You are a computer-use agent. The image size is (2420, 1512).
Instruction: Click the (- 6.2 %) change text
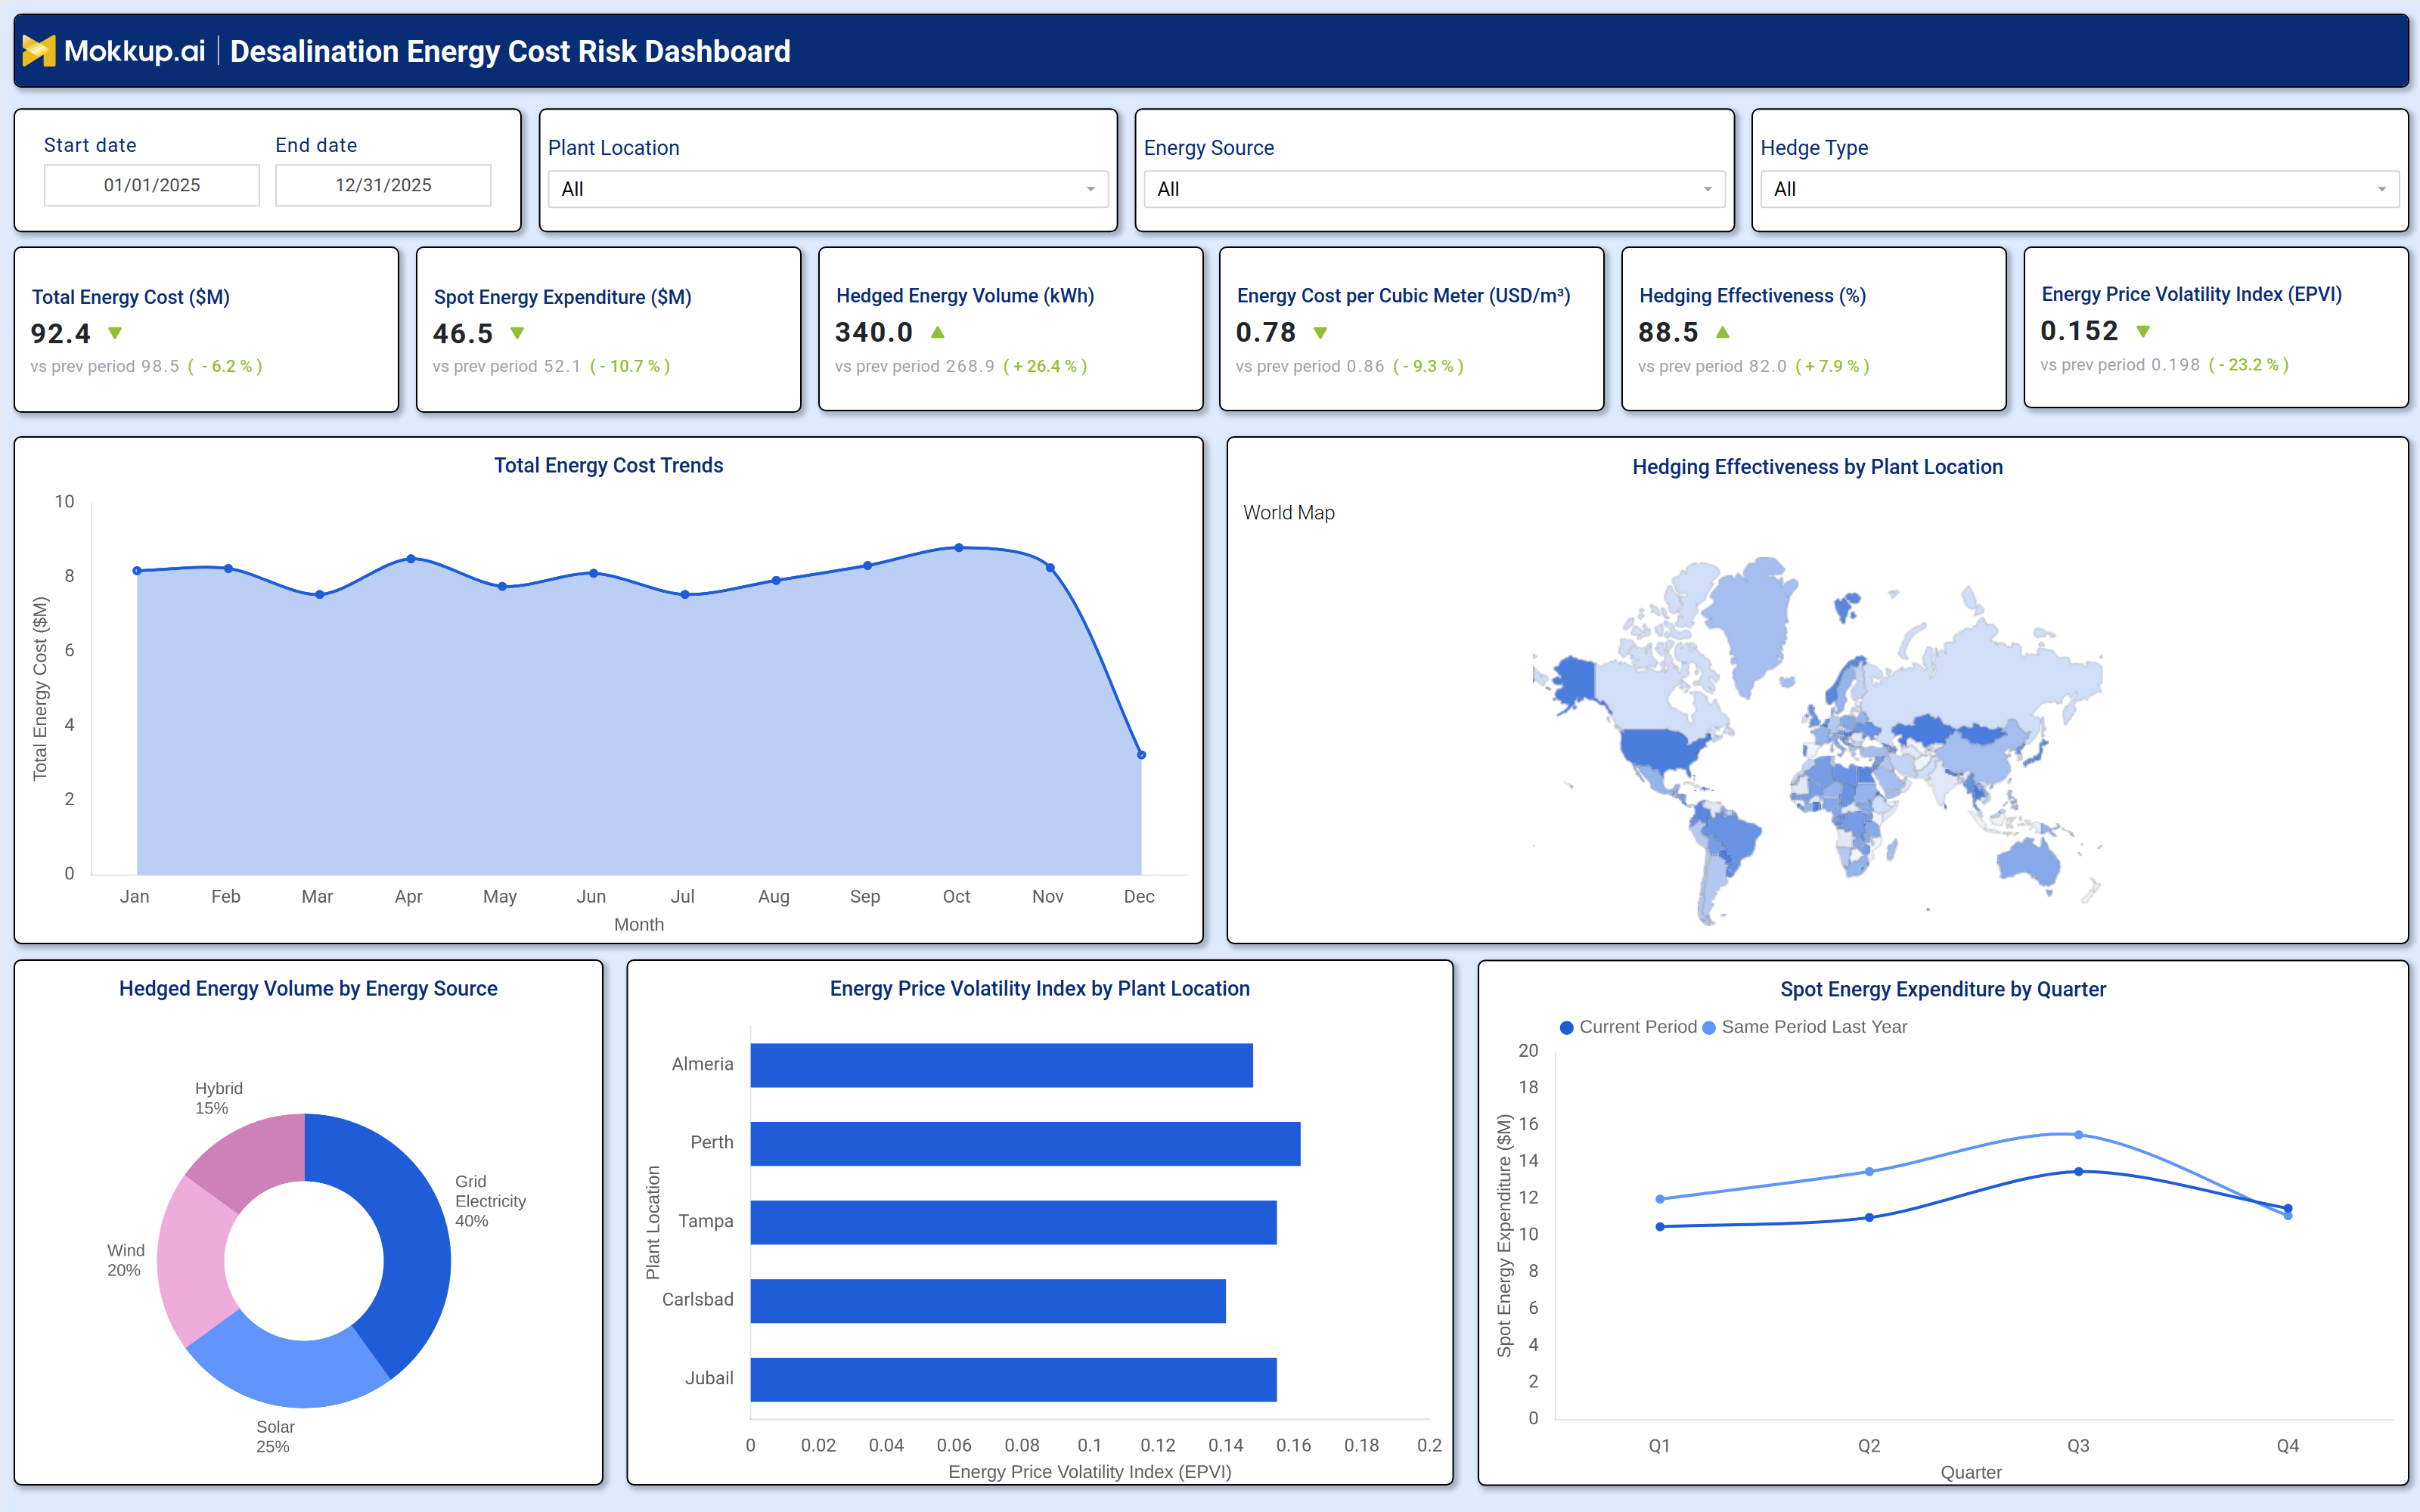[x=225, y=366]
